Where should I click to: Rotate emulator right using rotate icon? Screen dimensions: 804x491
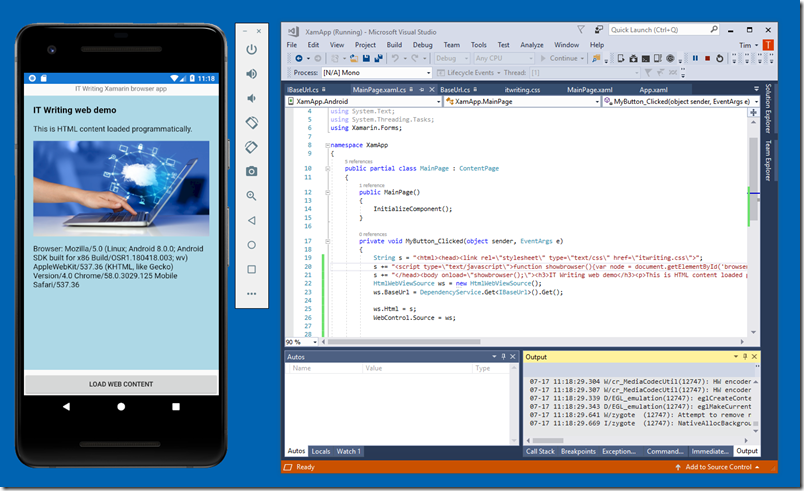coord(251,147)
